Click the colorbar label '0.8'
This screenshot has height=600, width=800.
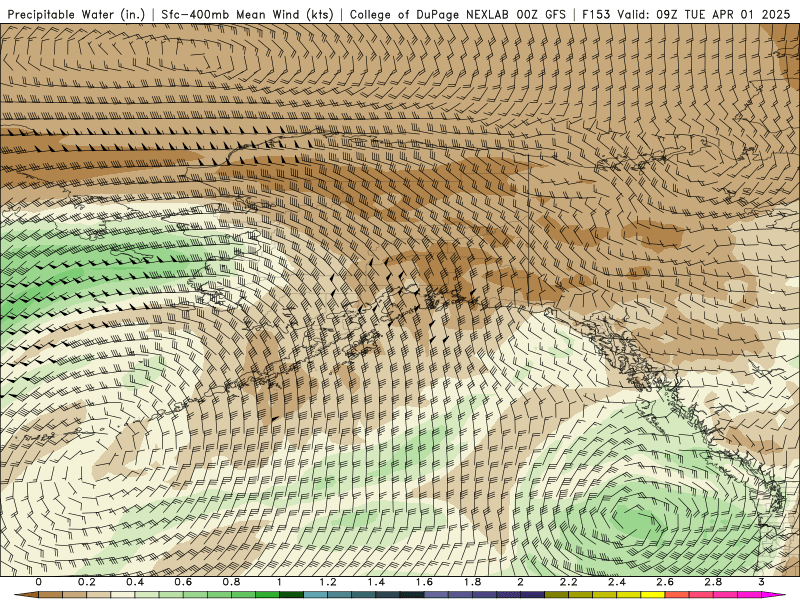(x=232, y=582)
